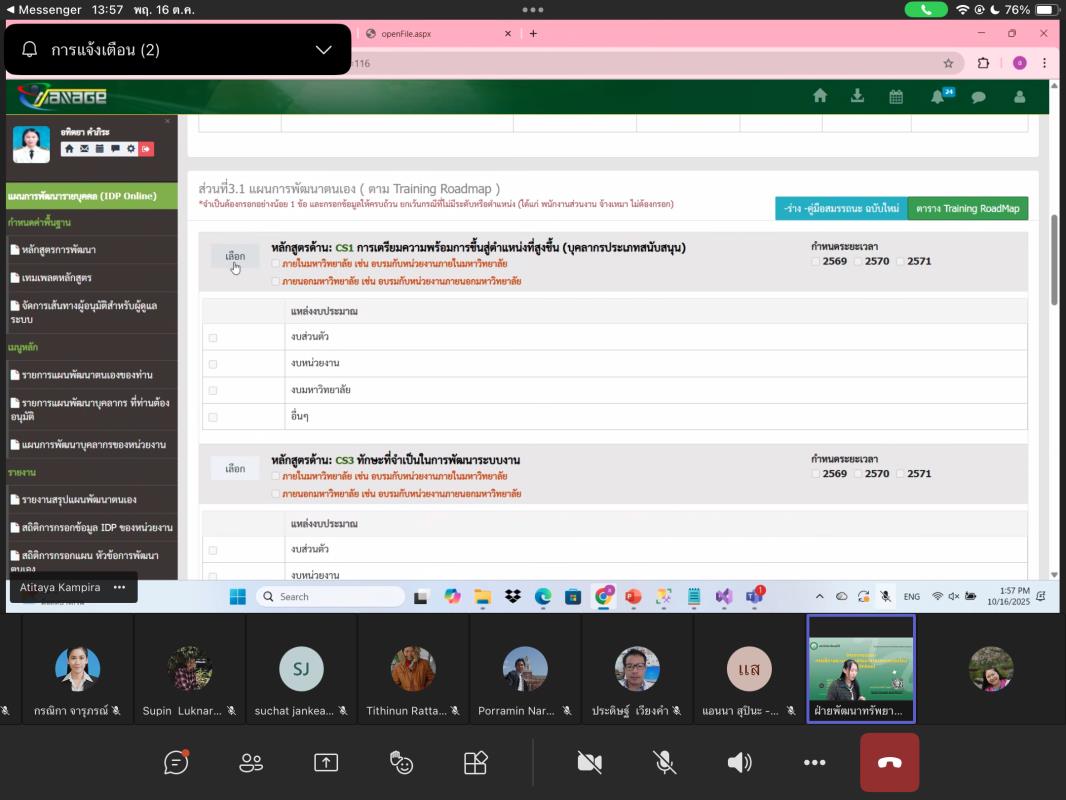
Task: Switch to the openFile.aspx browser tab
Action: point(439,33)
